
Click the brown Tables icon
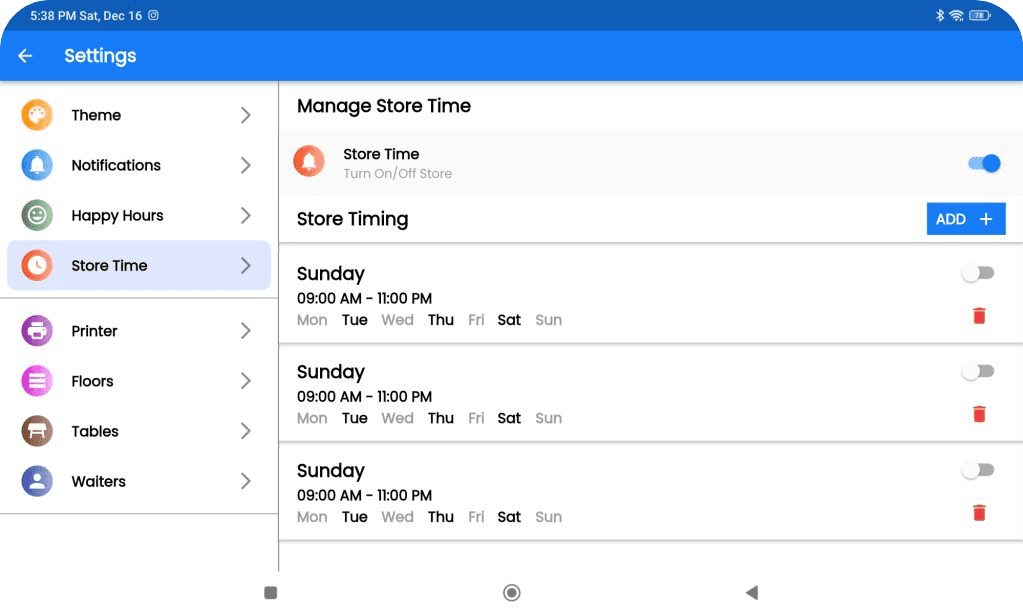(37, 431)
